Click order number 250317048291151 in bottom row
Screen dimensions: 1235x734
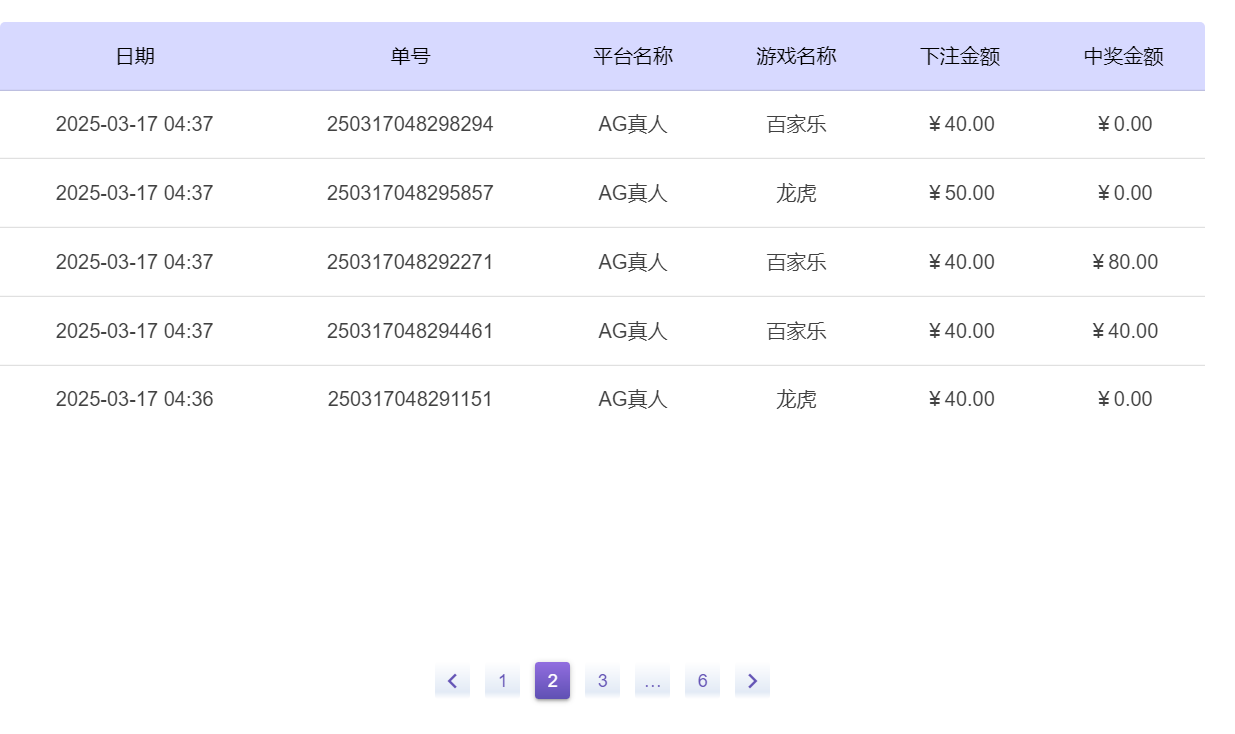tap(408, 398)
